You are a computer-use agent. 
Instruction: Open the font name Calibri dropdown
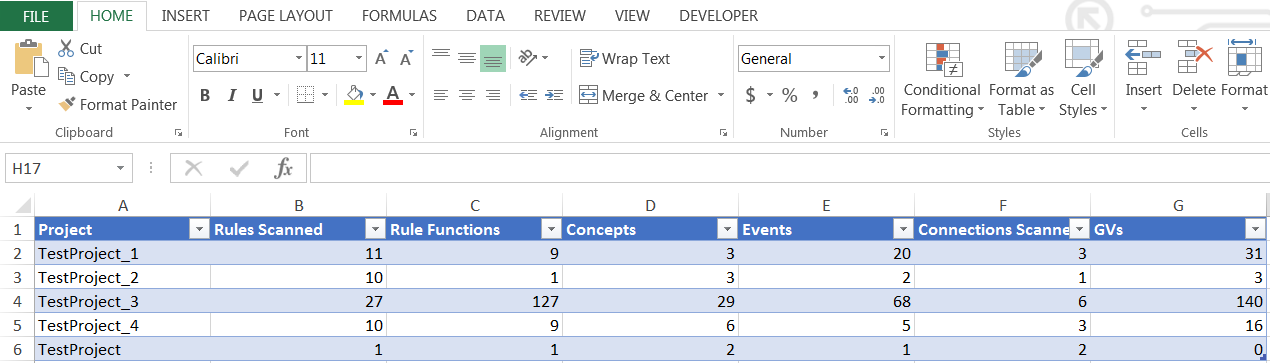(x=298, y=59)
